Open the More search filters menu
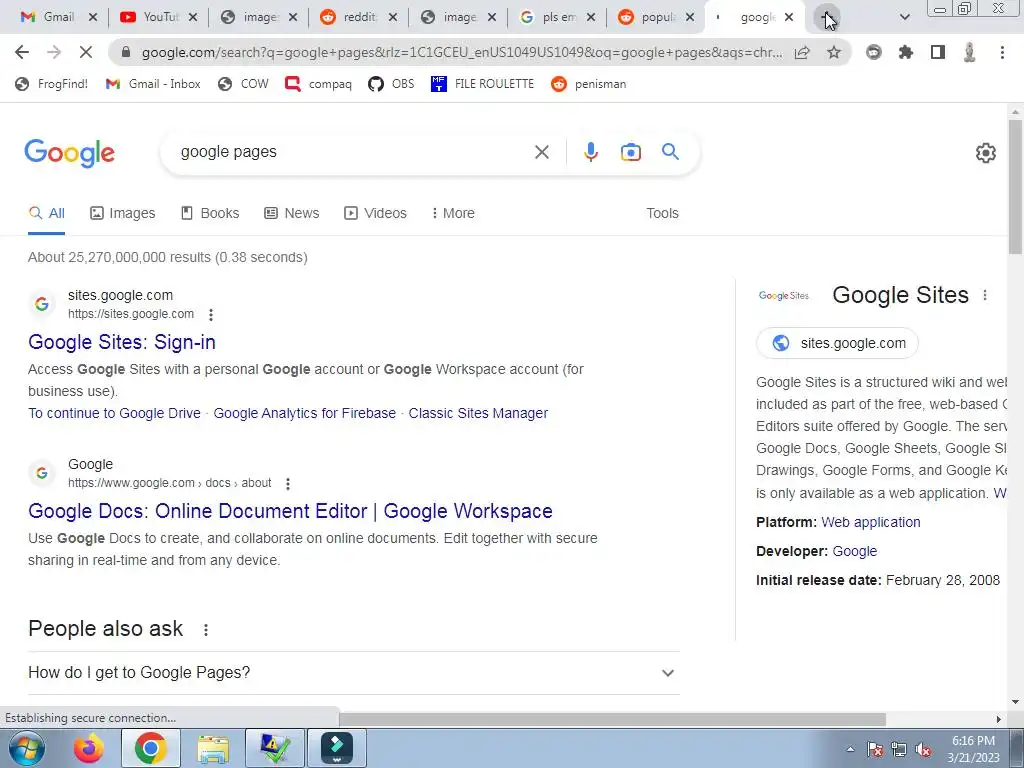Image resolution: width=1024 pixels, height=768 pixels. (453, 213)
